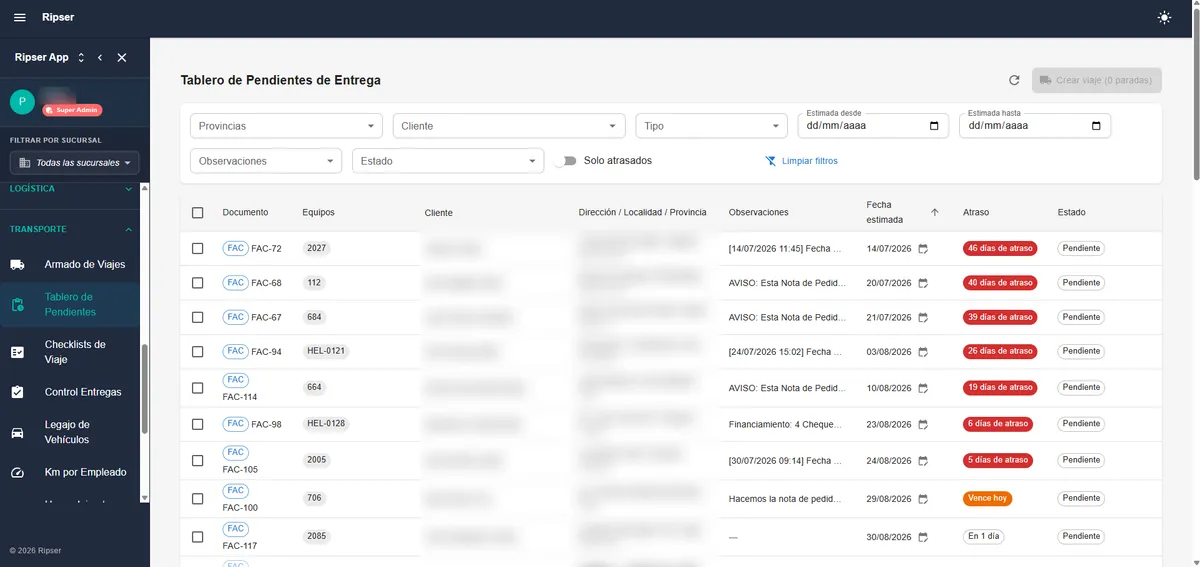The height and width of the screenshot is (567, 1200).
Task: Open calendar icon for date 29/08/2026
Action: coord(923,498)
